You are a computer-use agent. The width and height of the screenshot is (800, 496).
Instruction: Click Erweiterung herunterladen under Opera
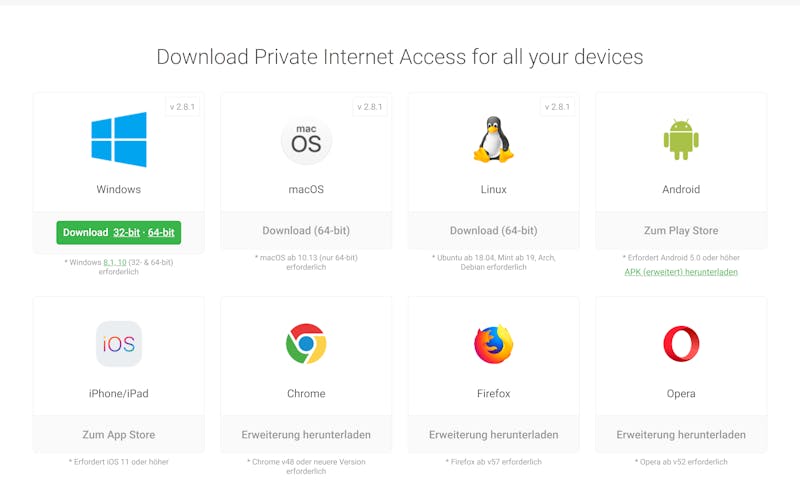point(681,435)
